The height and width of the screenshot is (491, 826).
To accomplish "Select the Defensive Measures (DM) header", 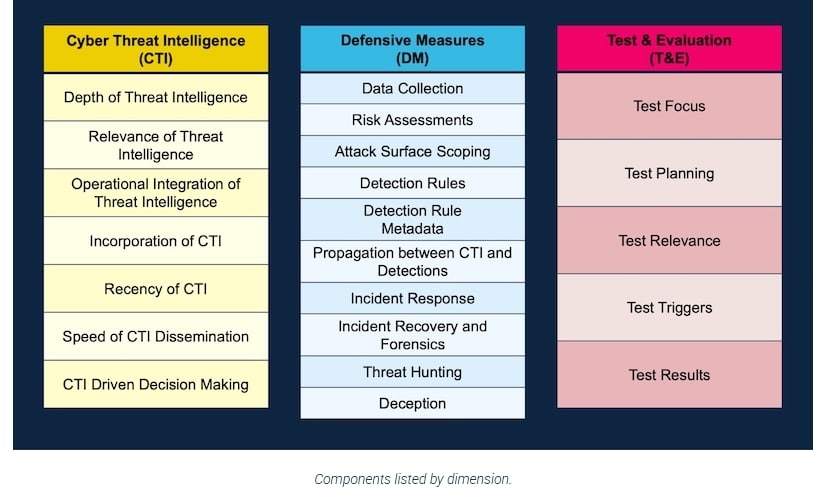I will [412, 49].
